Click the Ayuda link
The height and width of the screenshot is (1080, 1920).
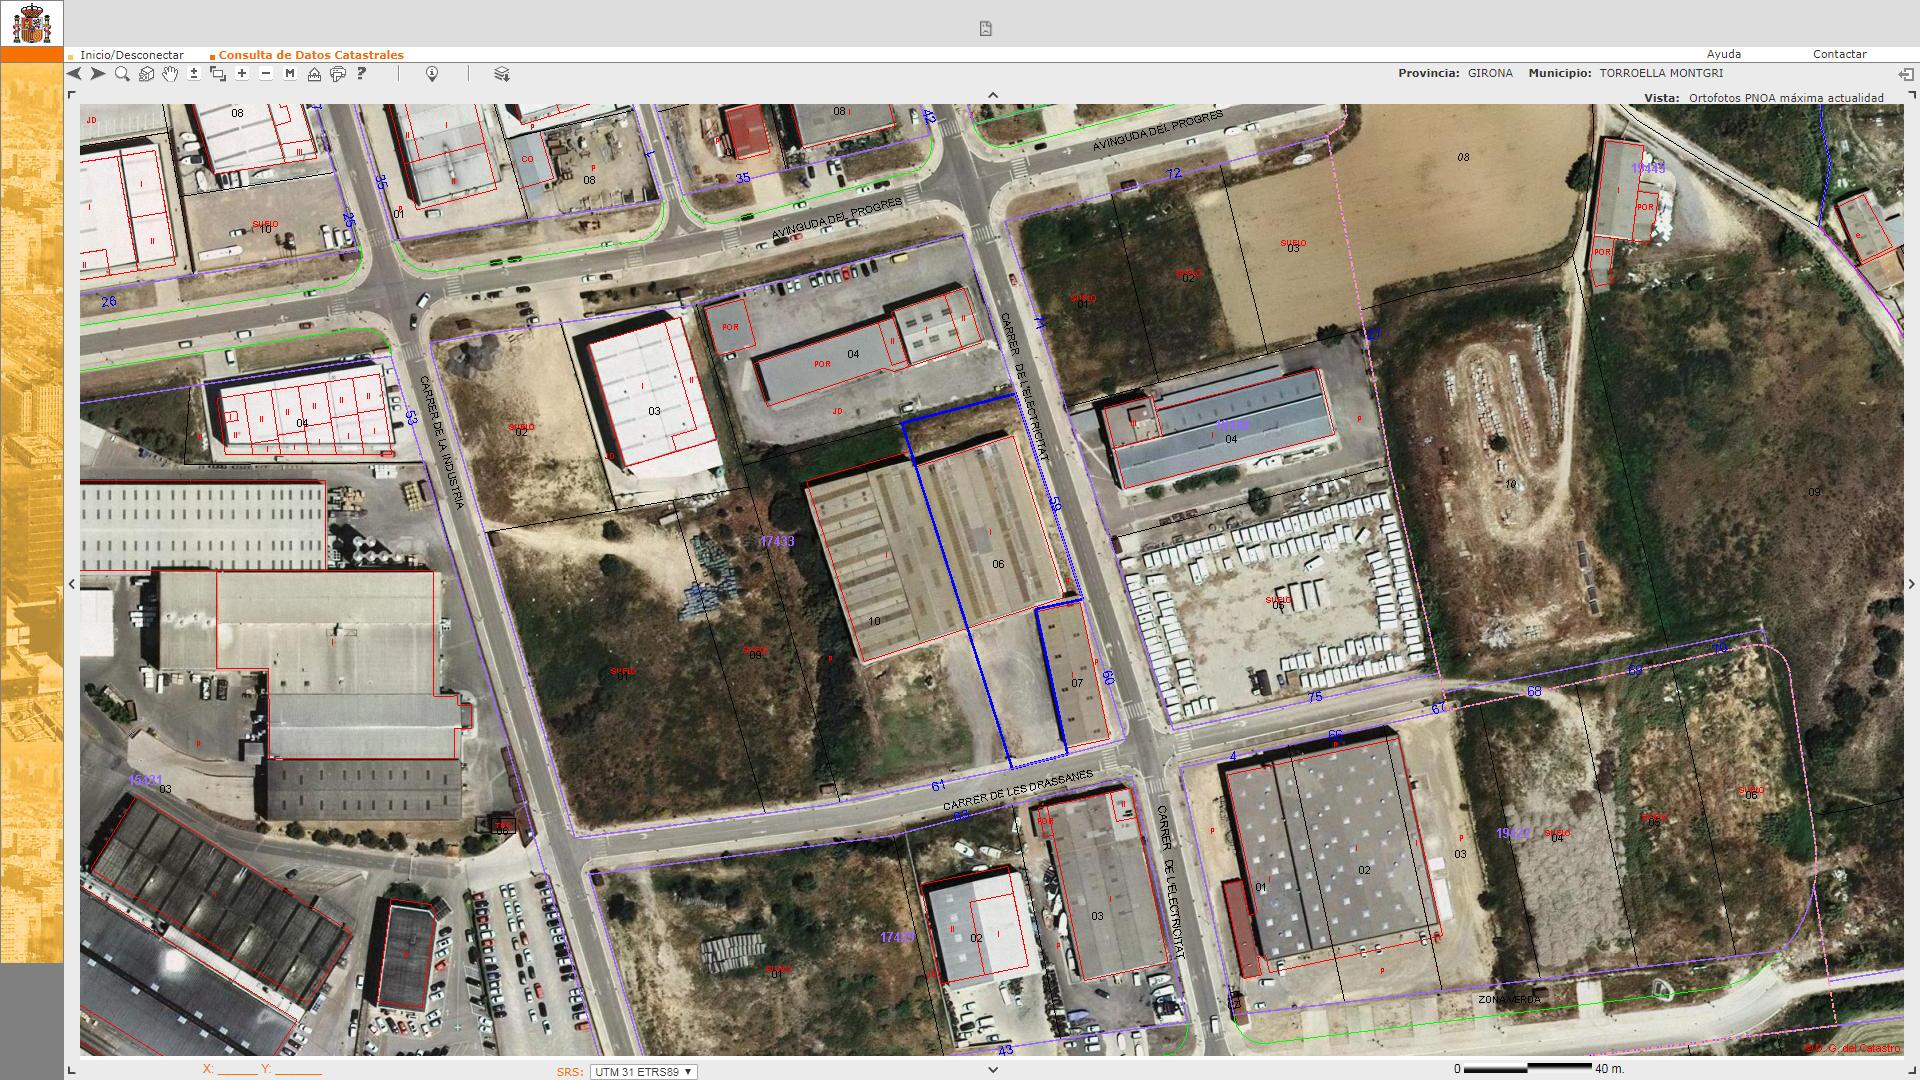click(x=1723, y=54)
